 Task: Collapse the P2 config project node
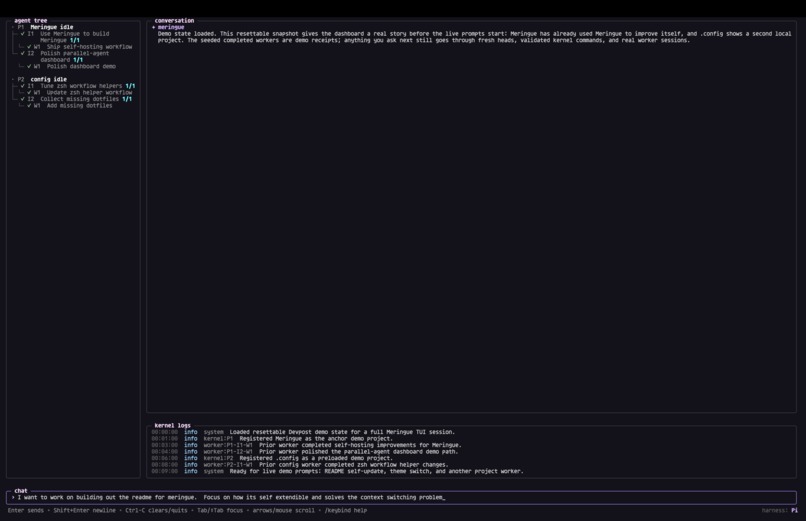point(13,80)
